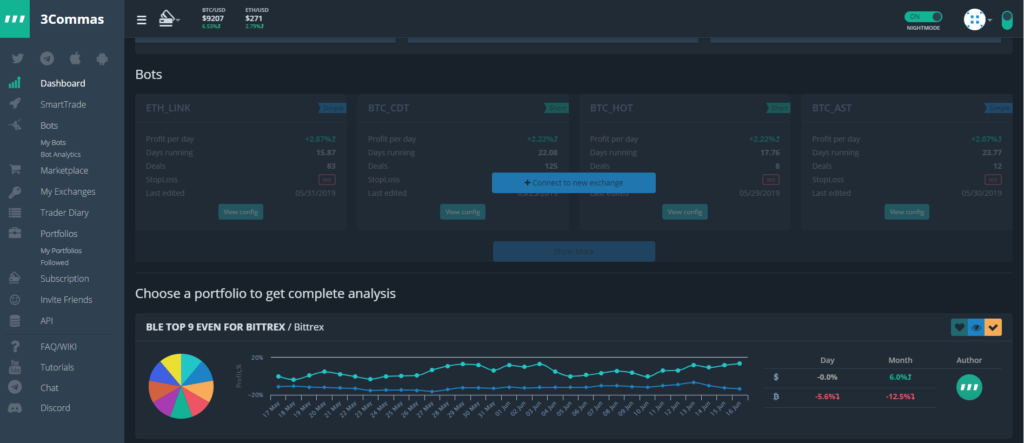
Task: Follow portfolio with the eye icon
Action: [x=976, y=327]
